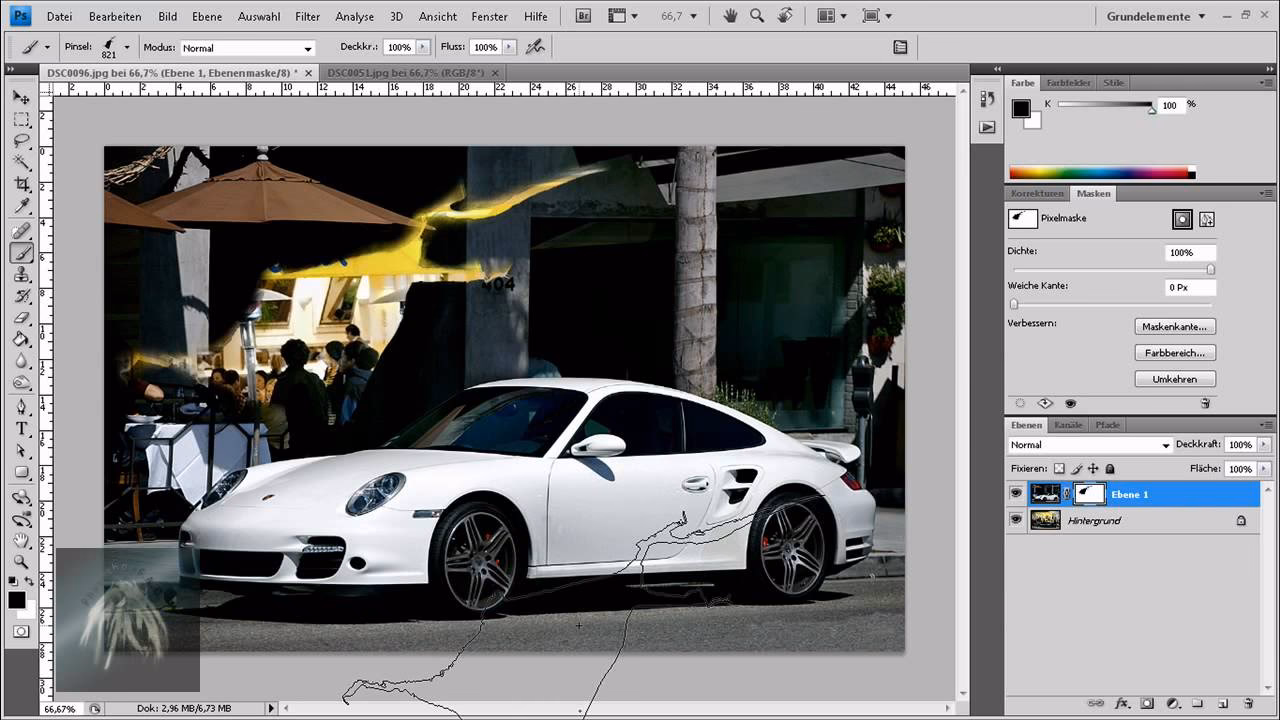Switch to the Kanäle tab
The height and width of the screenshot is (720, 1280).
1068,424
